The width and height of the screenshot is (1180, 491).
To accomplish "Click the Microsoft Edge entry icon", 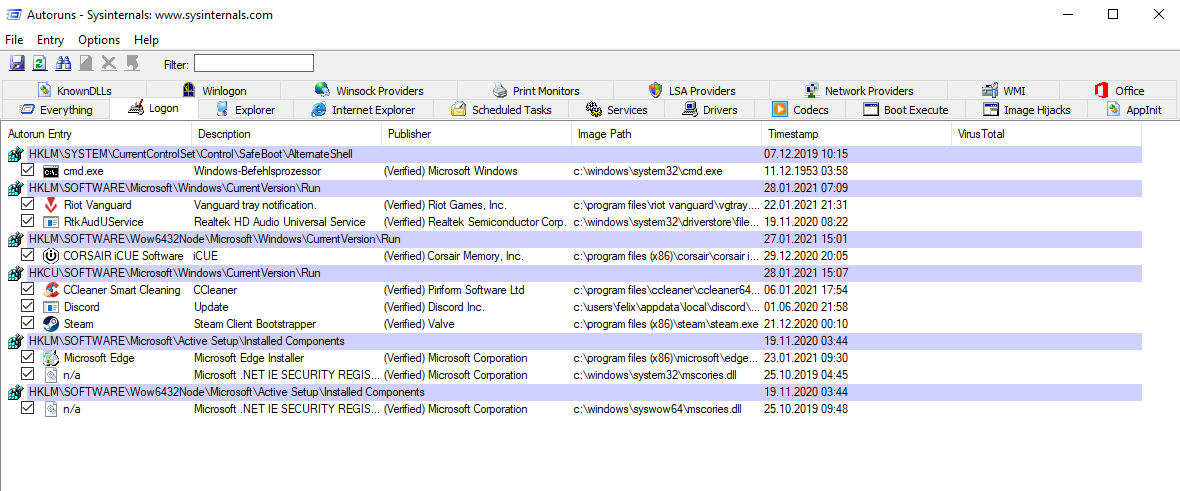I will click(50, 358).
